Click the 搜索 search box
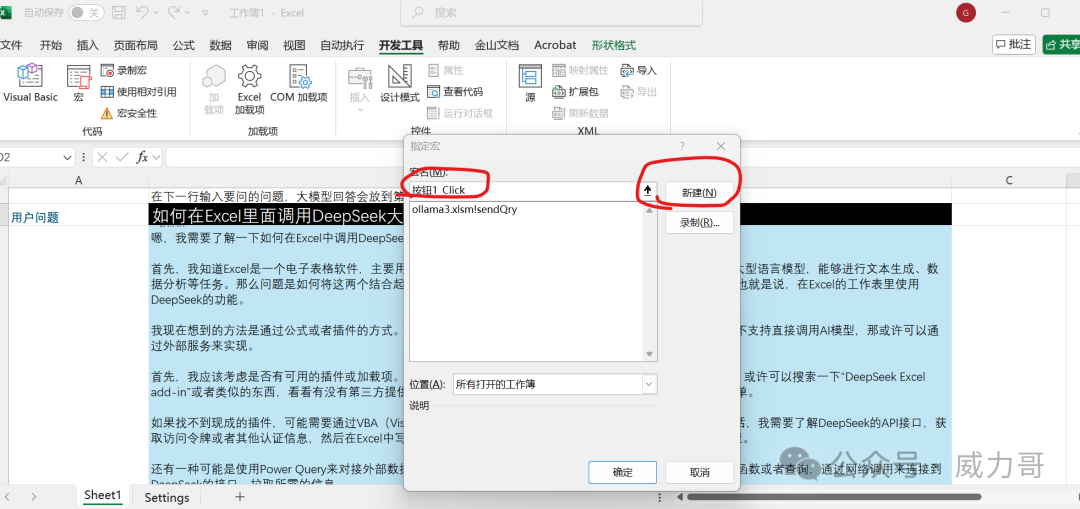This screenshot has width=1080, height=509. (x=551, y=12)
